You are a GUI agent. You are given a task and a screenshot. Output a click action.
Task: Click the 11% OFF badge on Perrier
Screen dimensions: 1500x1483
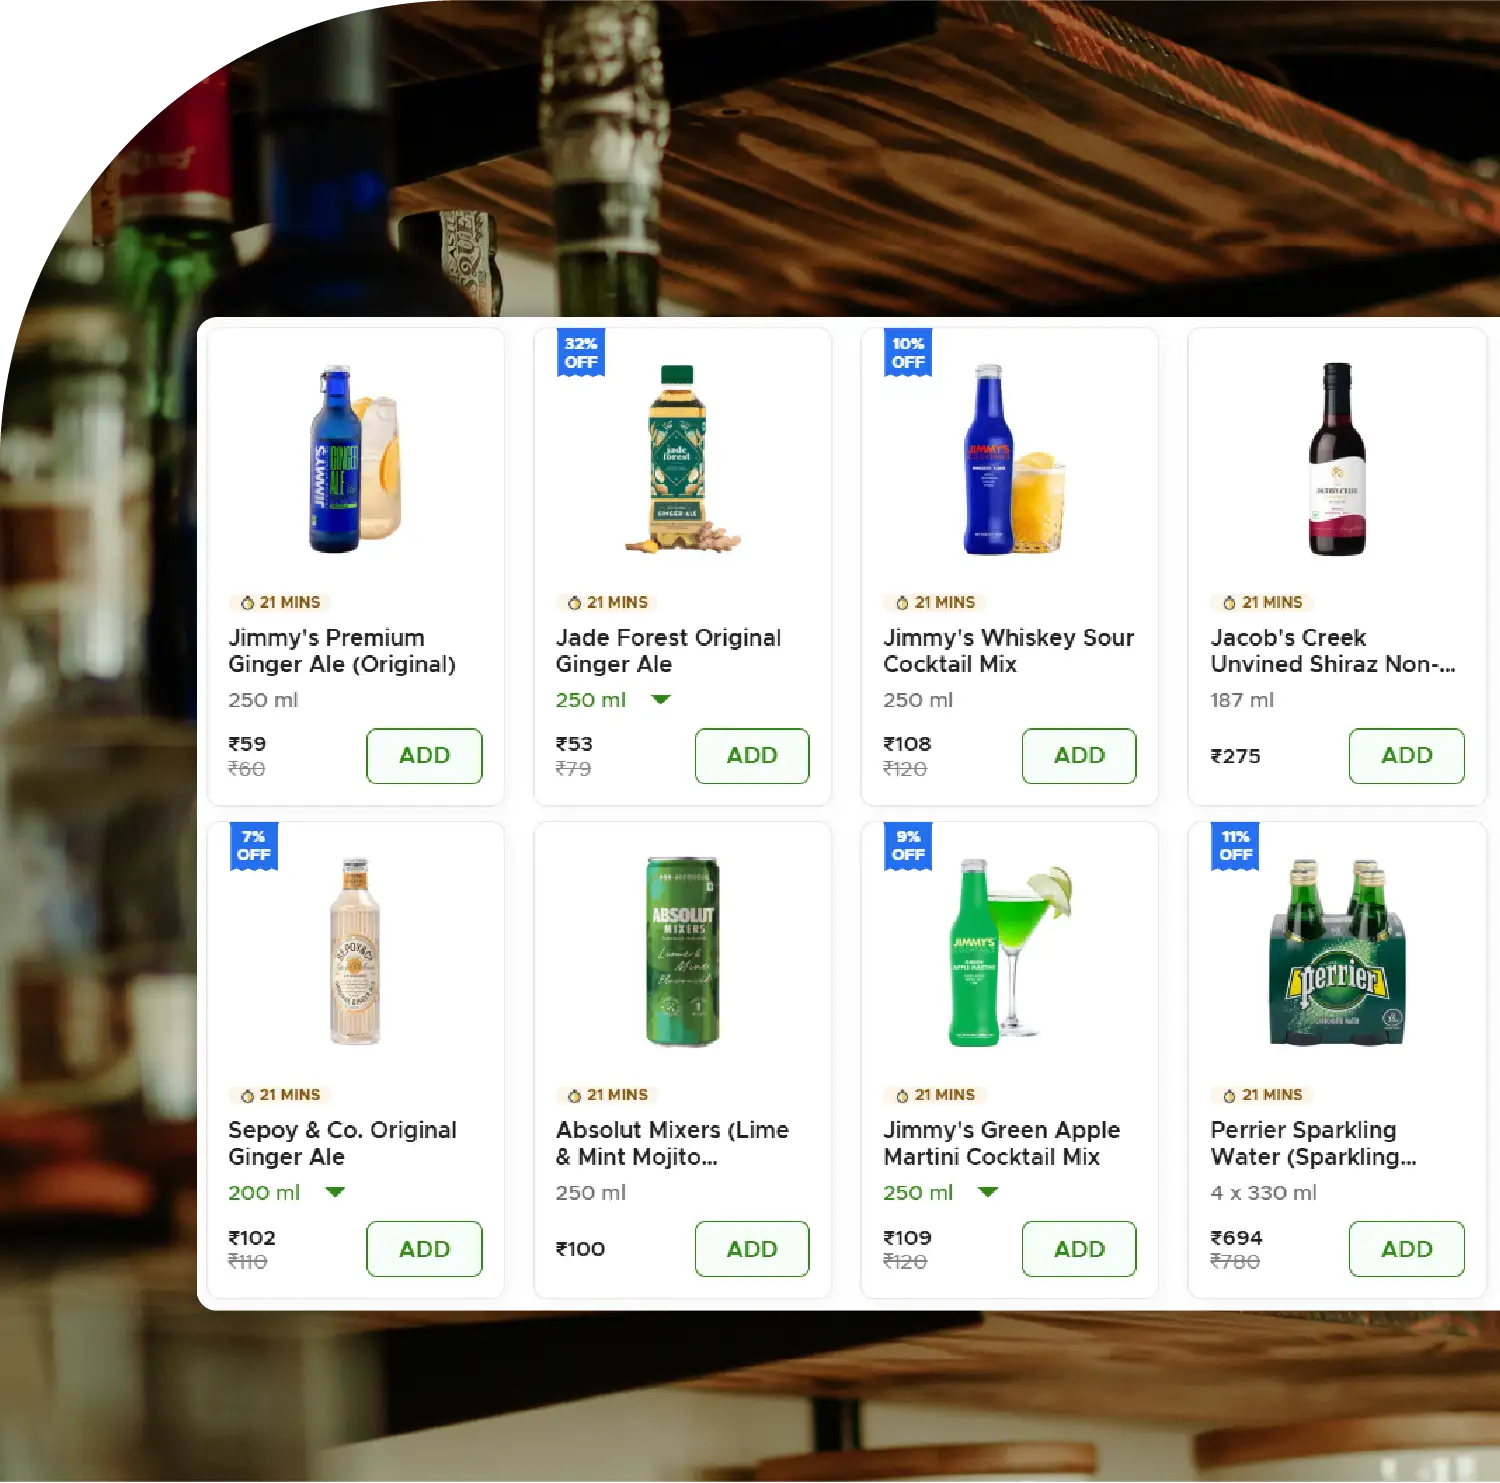coord(1235,846)
